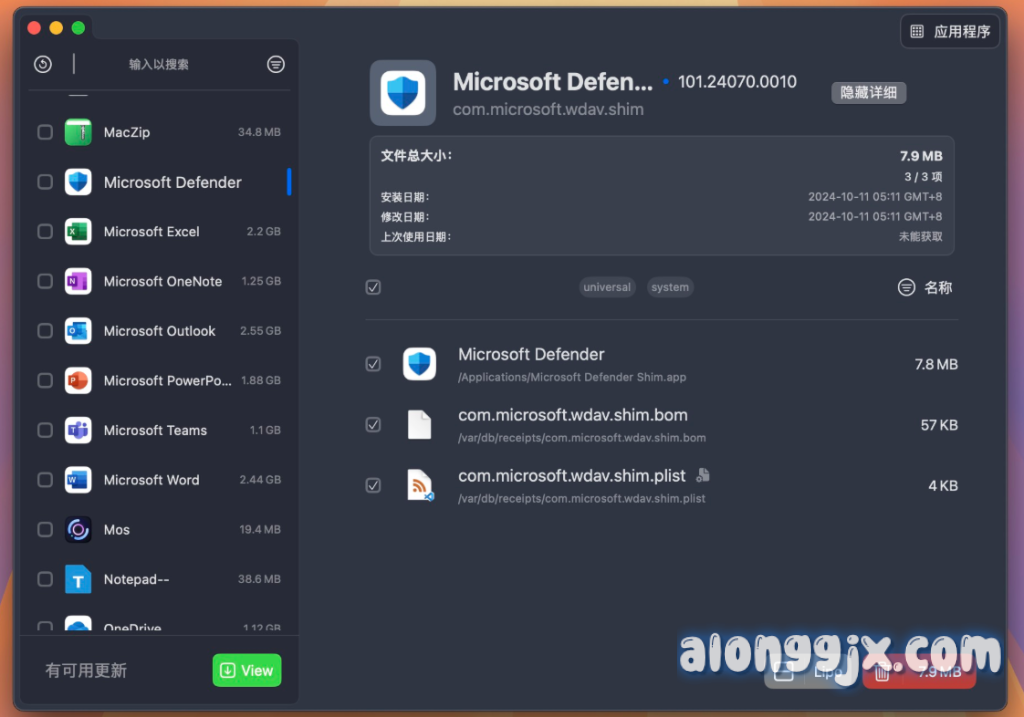Uncheck the com.microsoft.wdav.shim.bom file checkbox

(373, 425)
